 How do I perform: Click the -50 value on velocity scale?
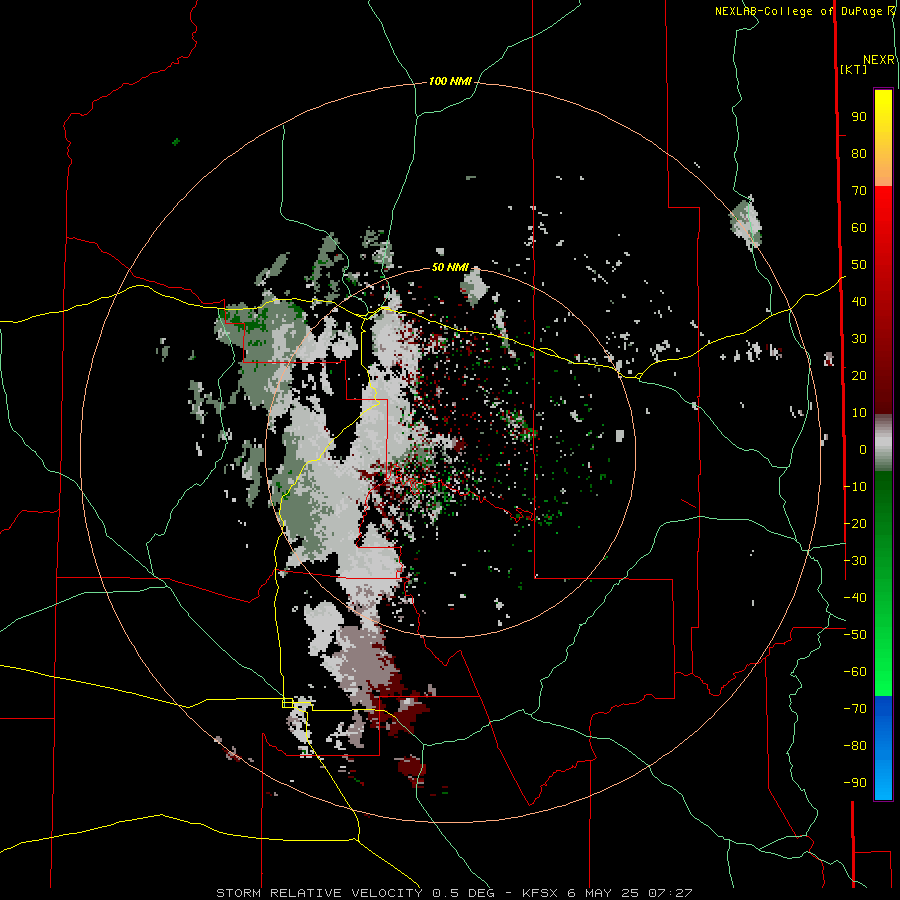tap(855, 635)
